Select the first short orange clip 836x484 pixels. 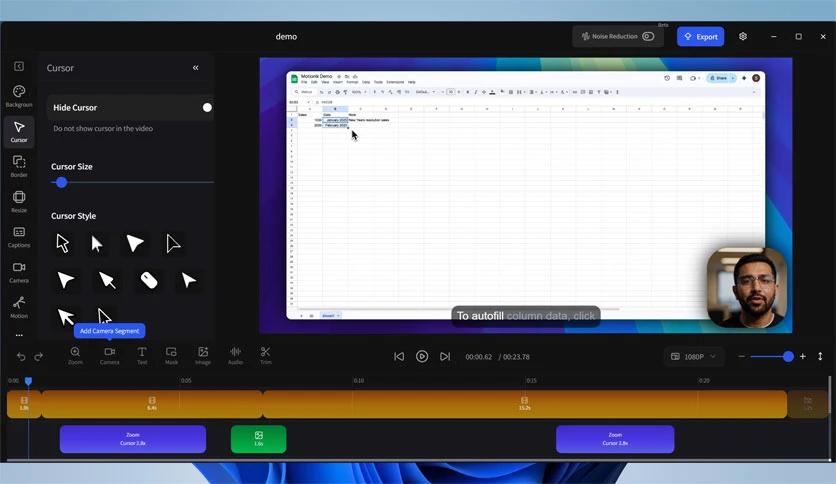[x=24, y=404]
